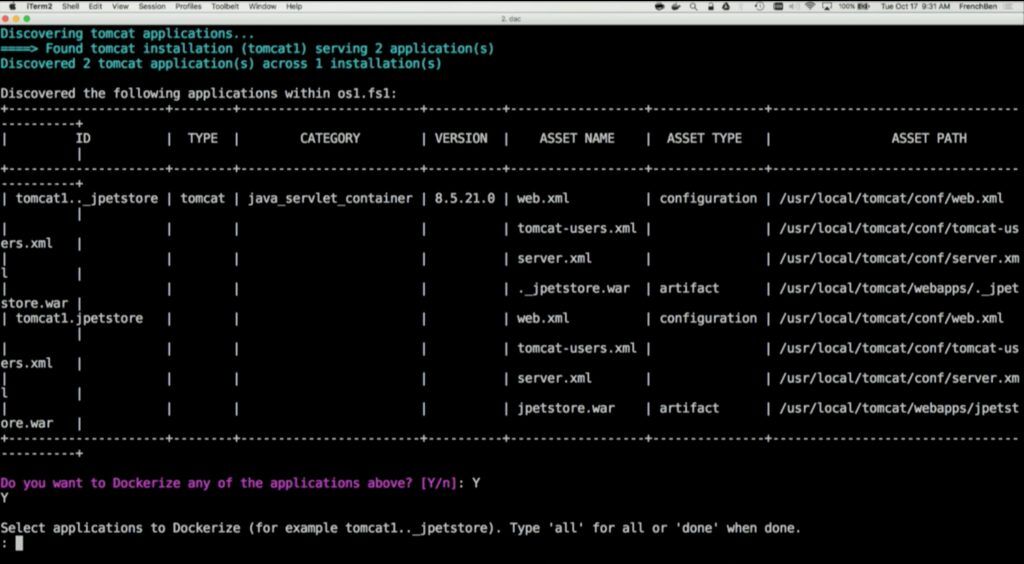Open the Apple menu
This screenshot has width=1024, height=564.
(12, 6)
